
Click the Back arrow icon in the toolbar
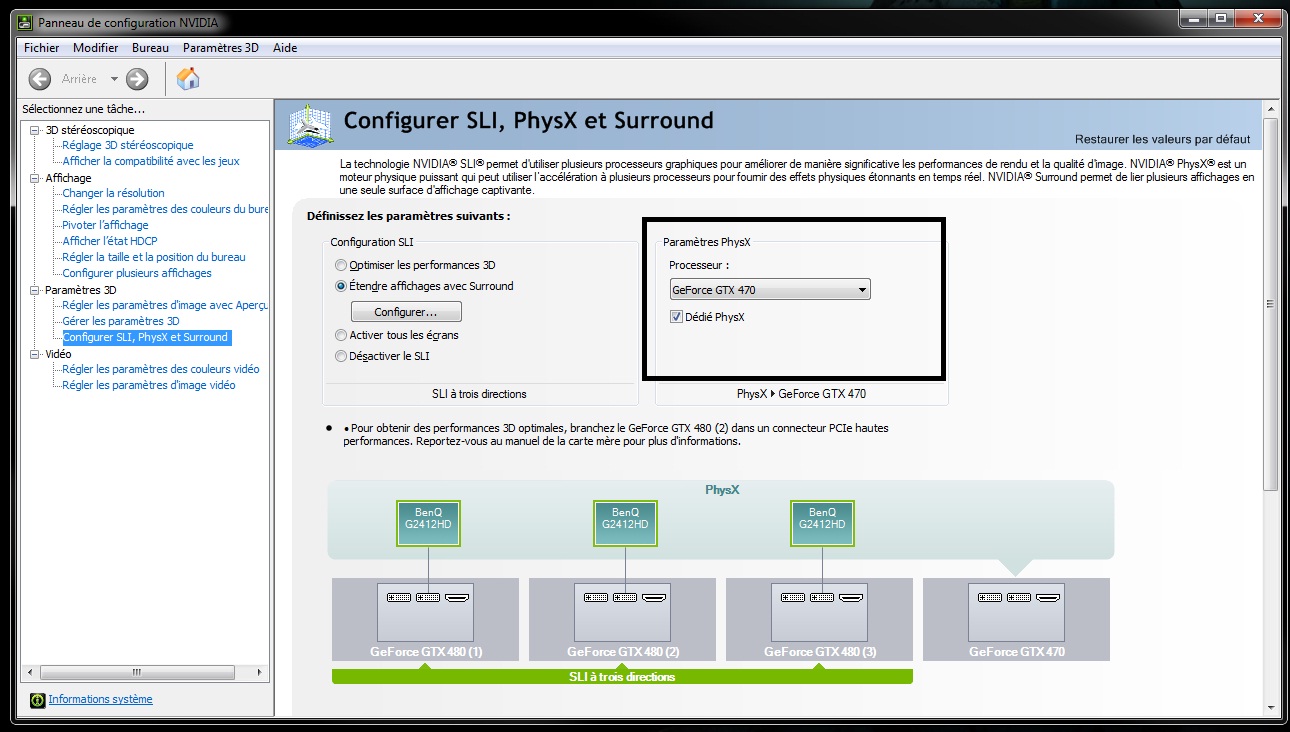tap(40, 79)
